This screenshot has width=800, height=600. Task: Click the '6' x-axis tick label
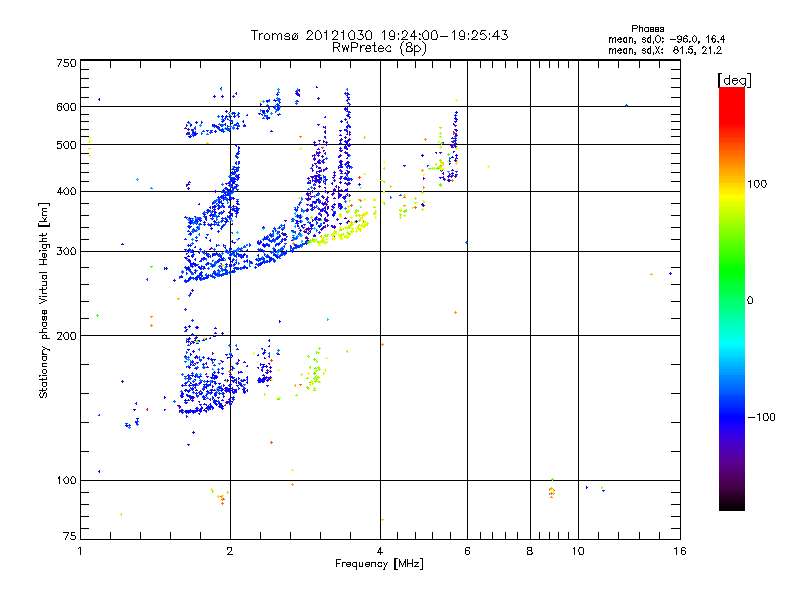point(467,551)
